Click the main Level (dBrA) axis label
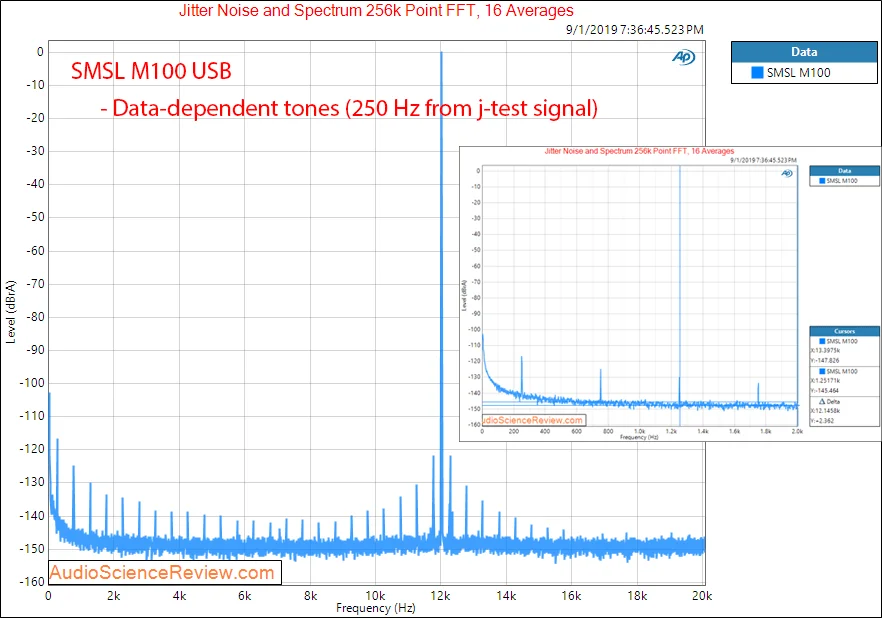The height and width of the screenshot is (618, 882). [x=11, y=312]
